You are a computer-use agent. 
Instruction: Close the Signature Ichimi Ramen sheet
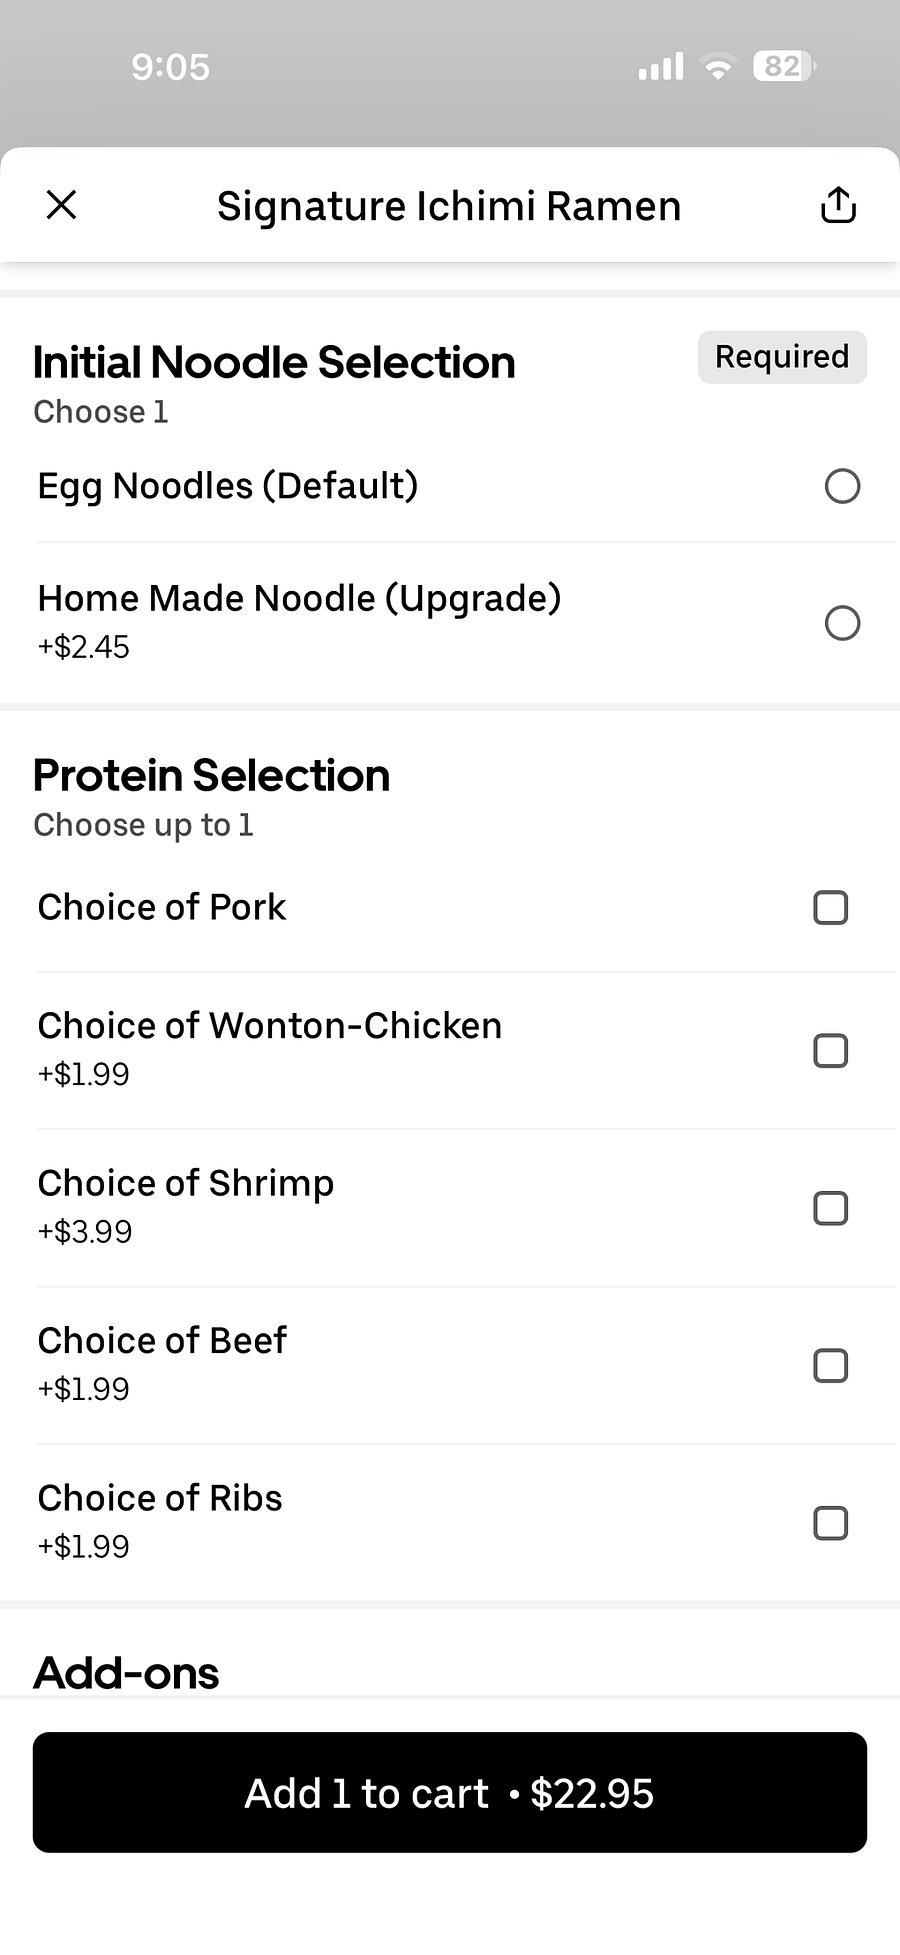point(62,205)
